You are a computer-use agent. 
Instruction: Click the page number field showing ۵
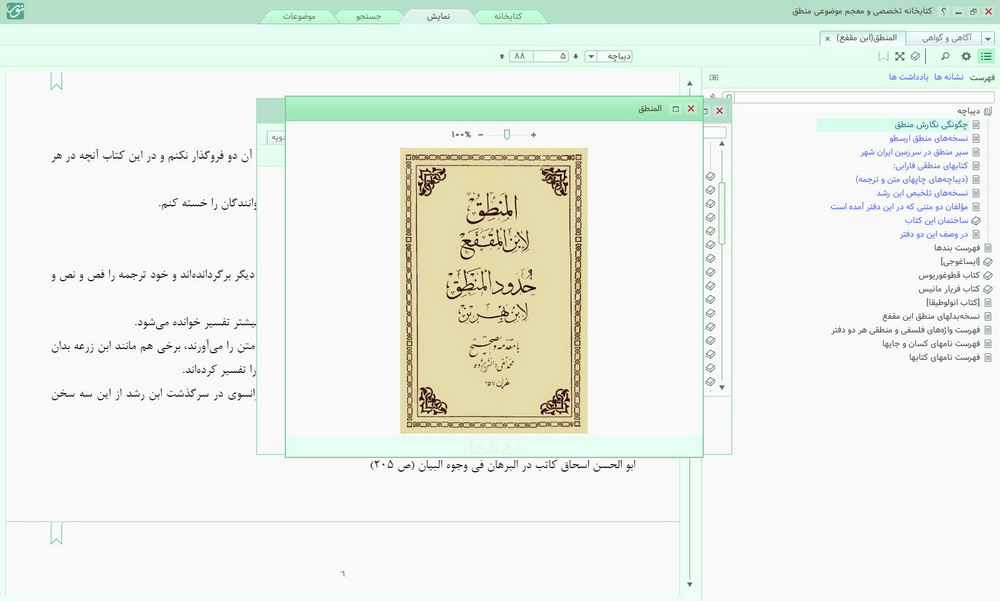click(551, 56)
